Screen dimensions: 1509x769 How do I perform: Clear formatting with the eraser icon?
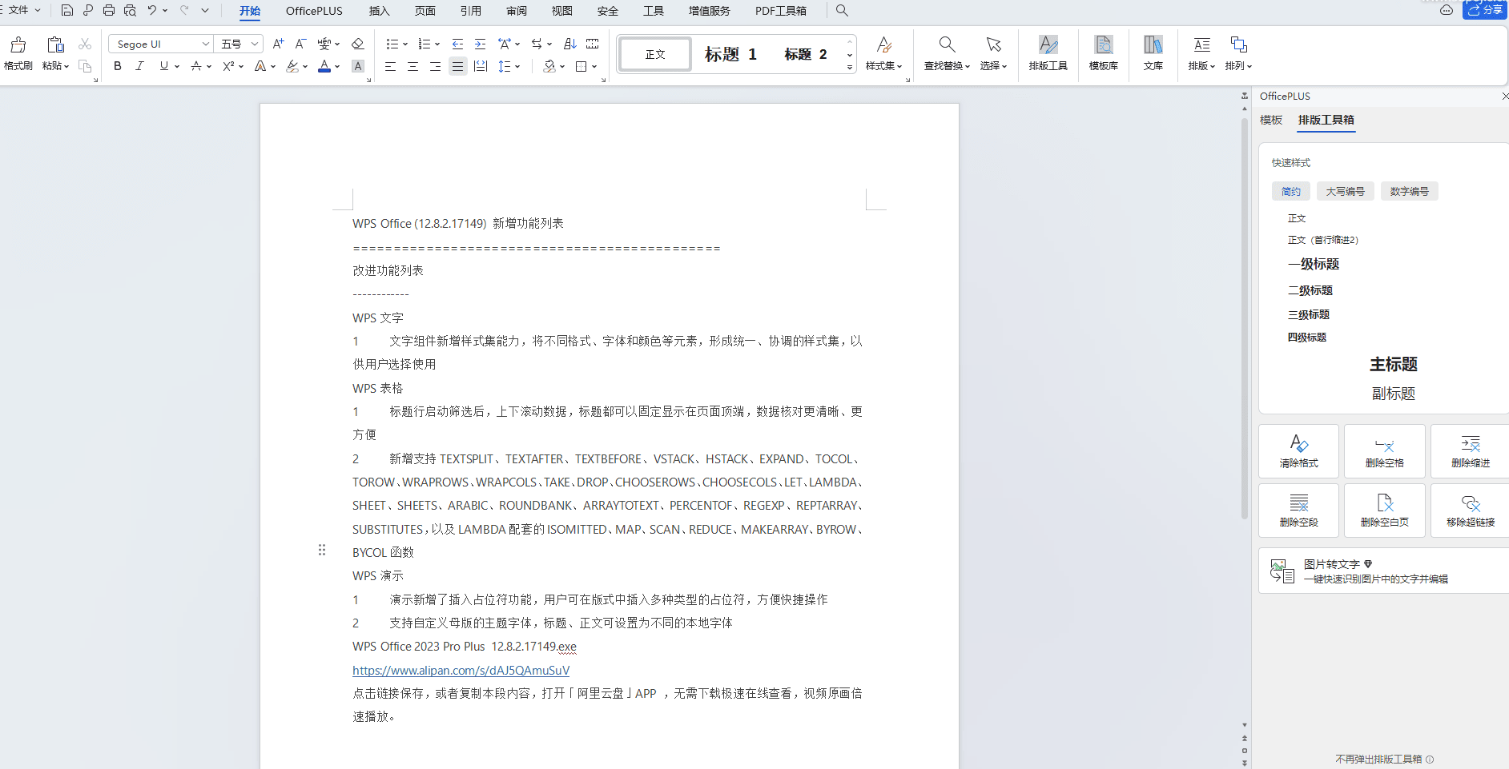[358, 44]
